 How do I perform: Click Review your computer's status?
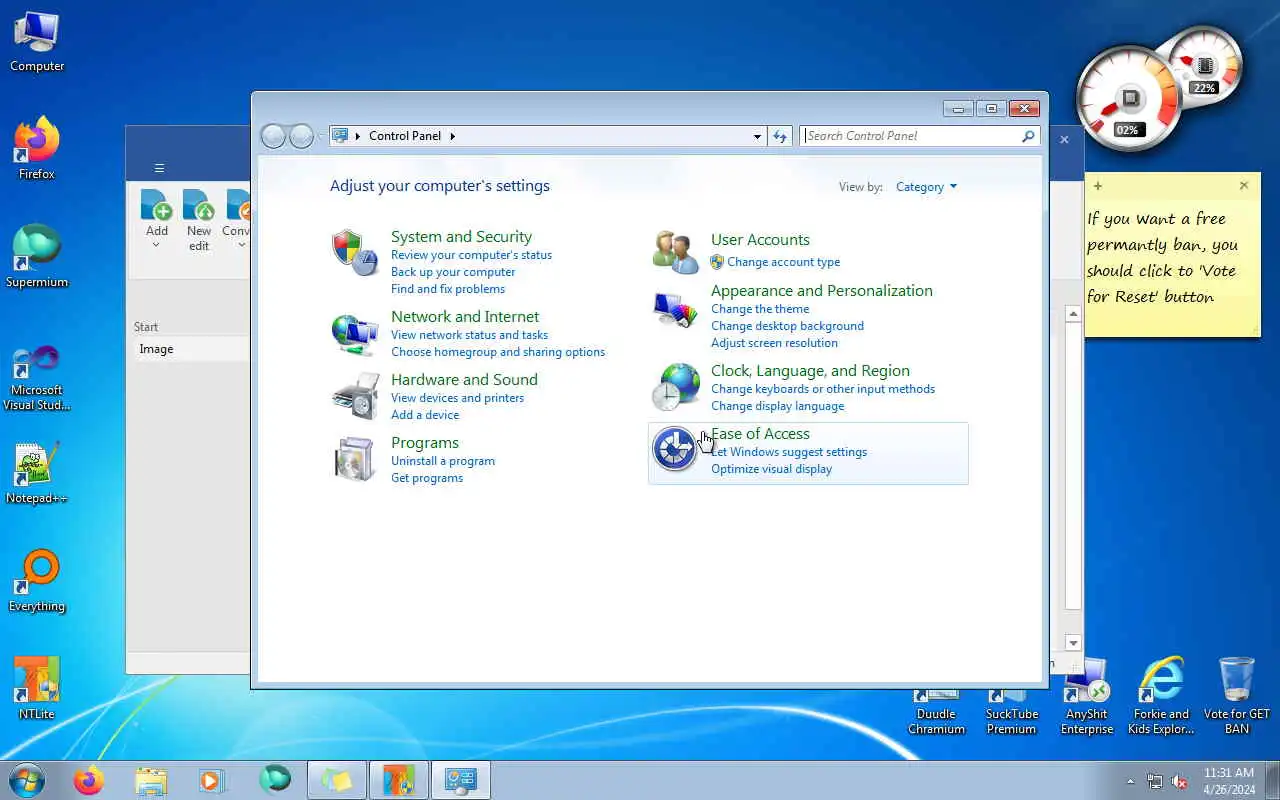(471, 255)
